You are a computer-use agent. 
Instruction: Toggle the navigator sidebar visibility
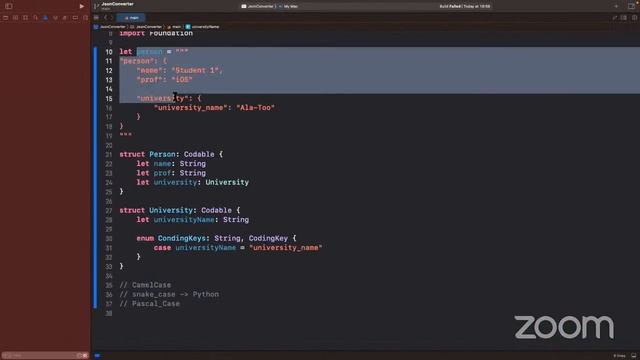coord(9,6)
